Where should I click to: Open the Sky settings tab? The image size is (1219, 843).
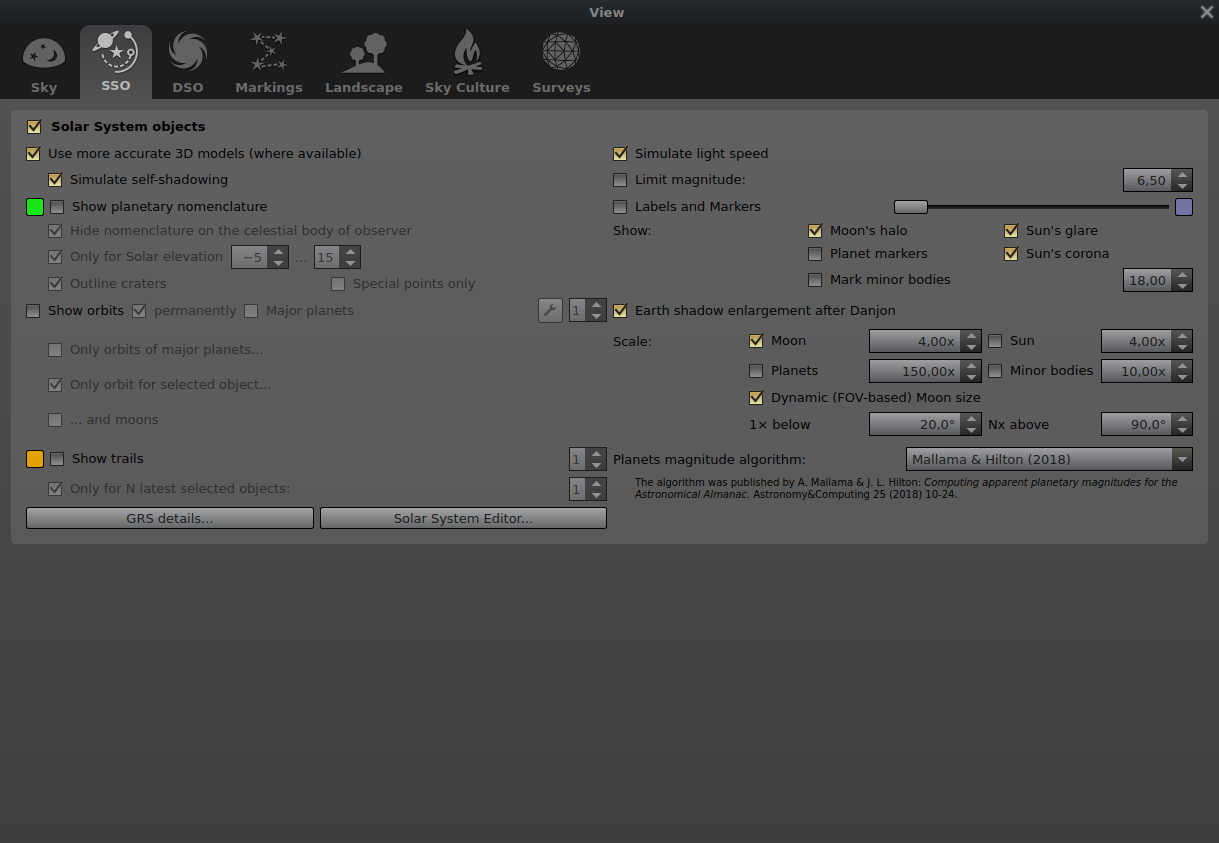coord(44,63)
